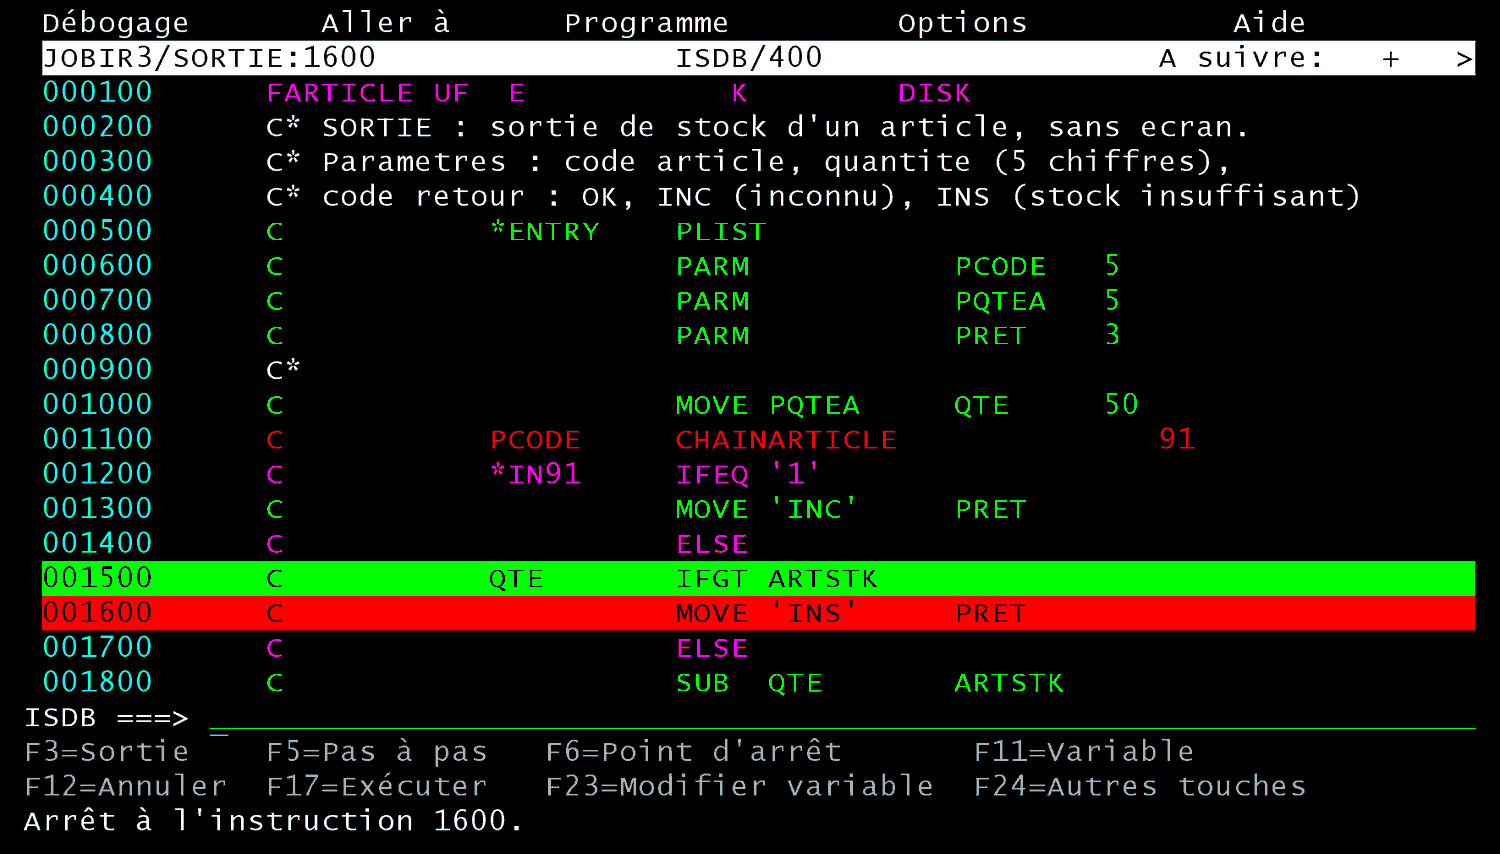Click IFGT ARTSTK on line 001500

click(x=776, y=579)
